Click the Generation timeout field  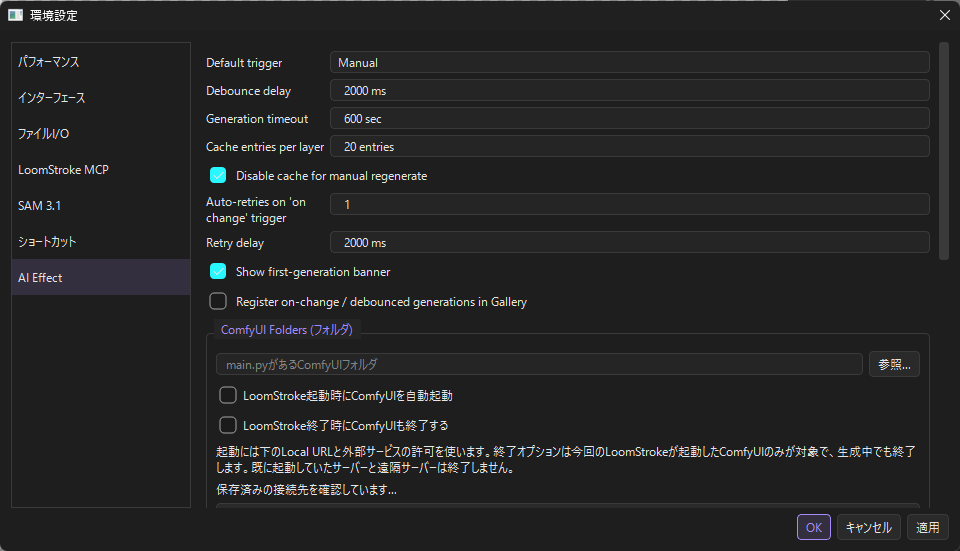click(x=629, y=119)
